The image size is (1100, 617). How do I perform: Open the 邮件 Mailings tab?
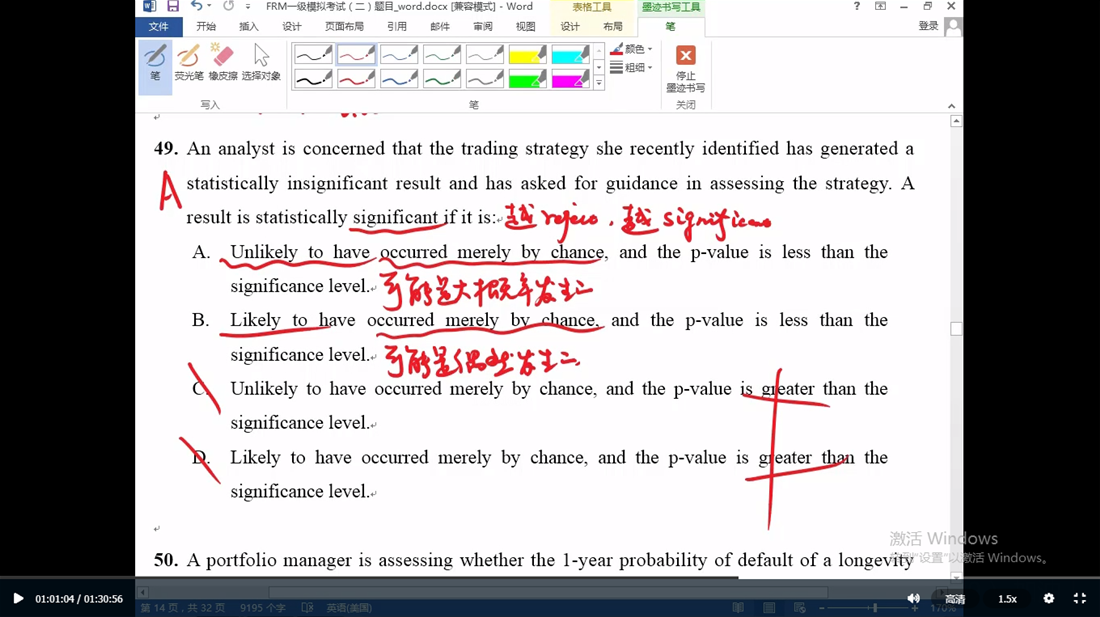tap(440, 27)
